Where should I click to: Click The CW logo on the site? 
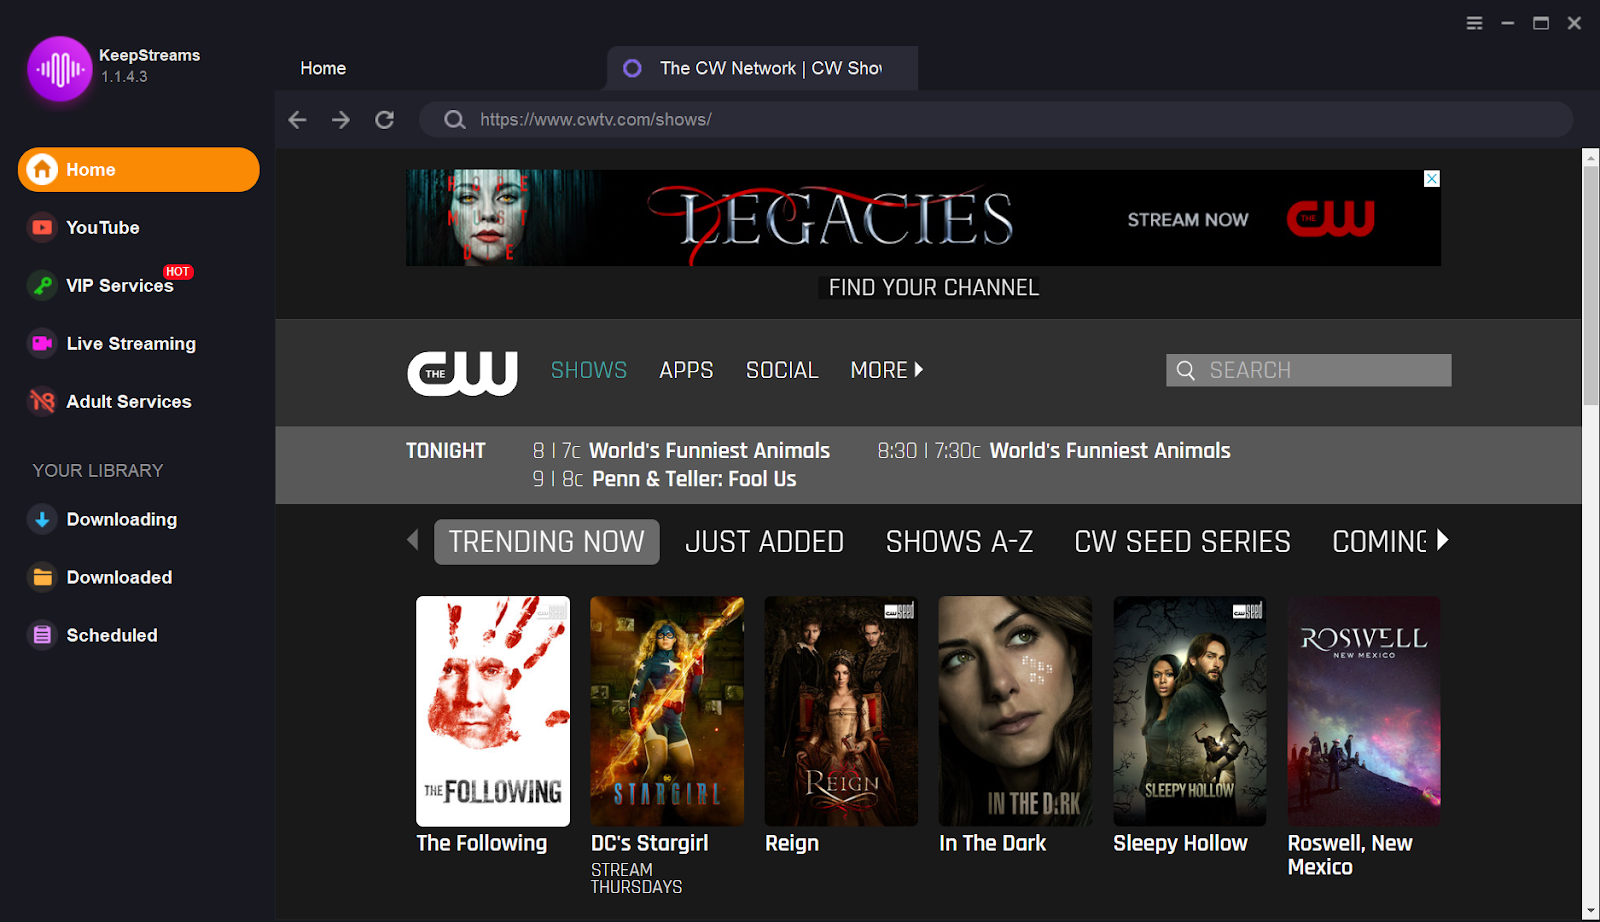tap(463, 373)
